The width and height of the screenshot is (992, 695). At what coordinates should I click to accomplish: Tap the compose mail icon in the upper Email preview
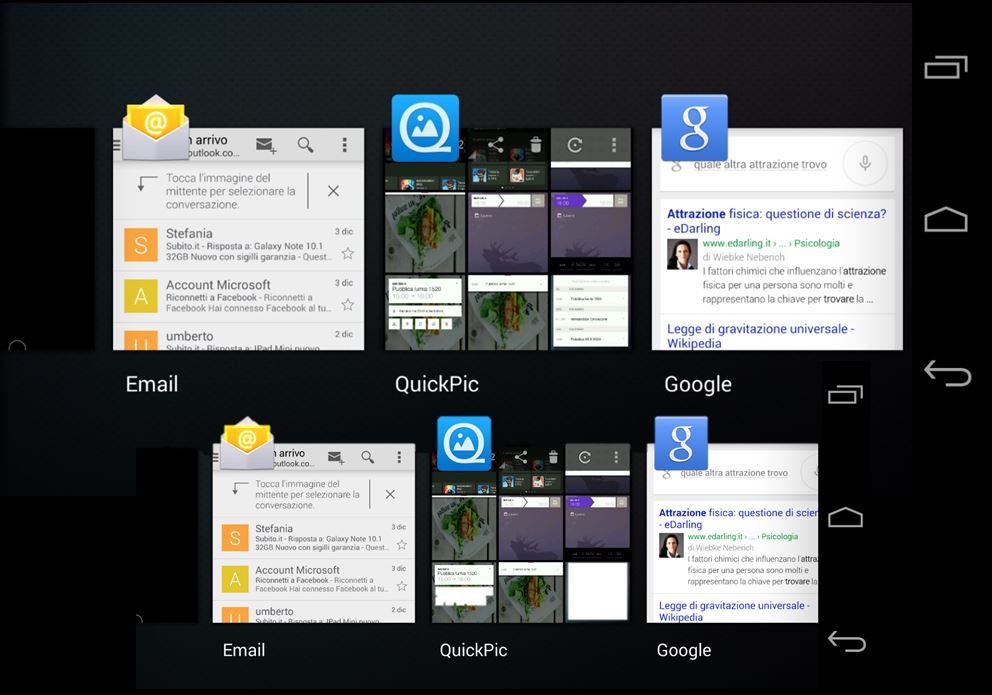click(266, 145)
